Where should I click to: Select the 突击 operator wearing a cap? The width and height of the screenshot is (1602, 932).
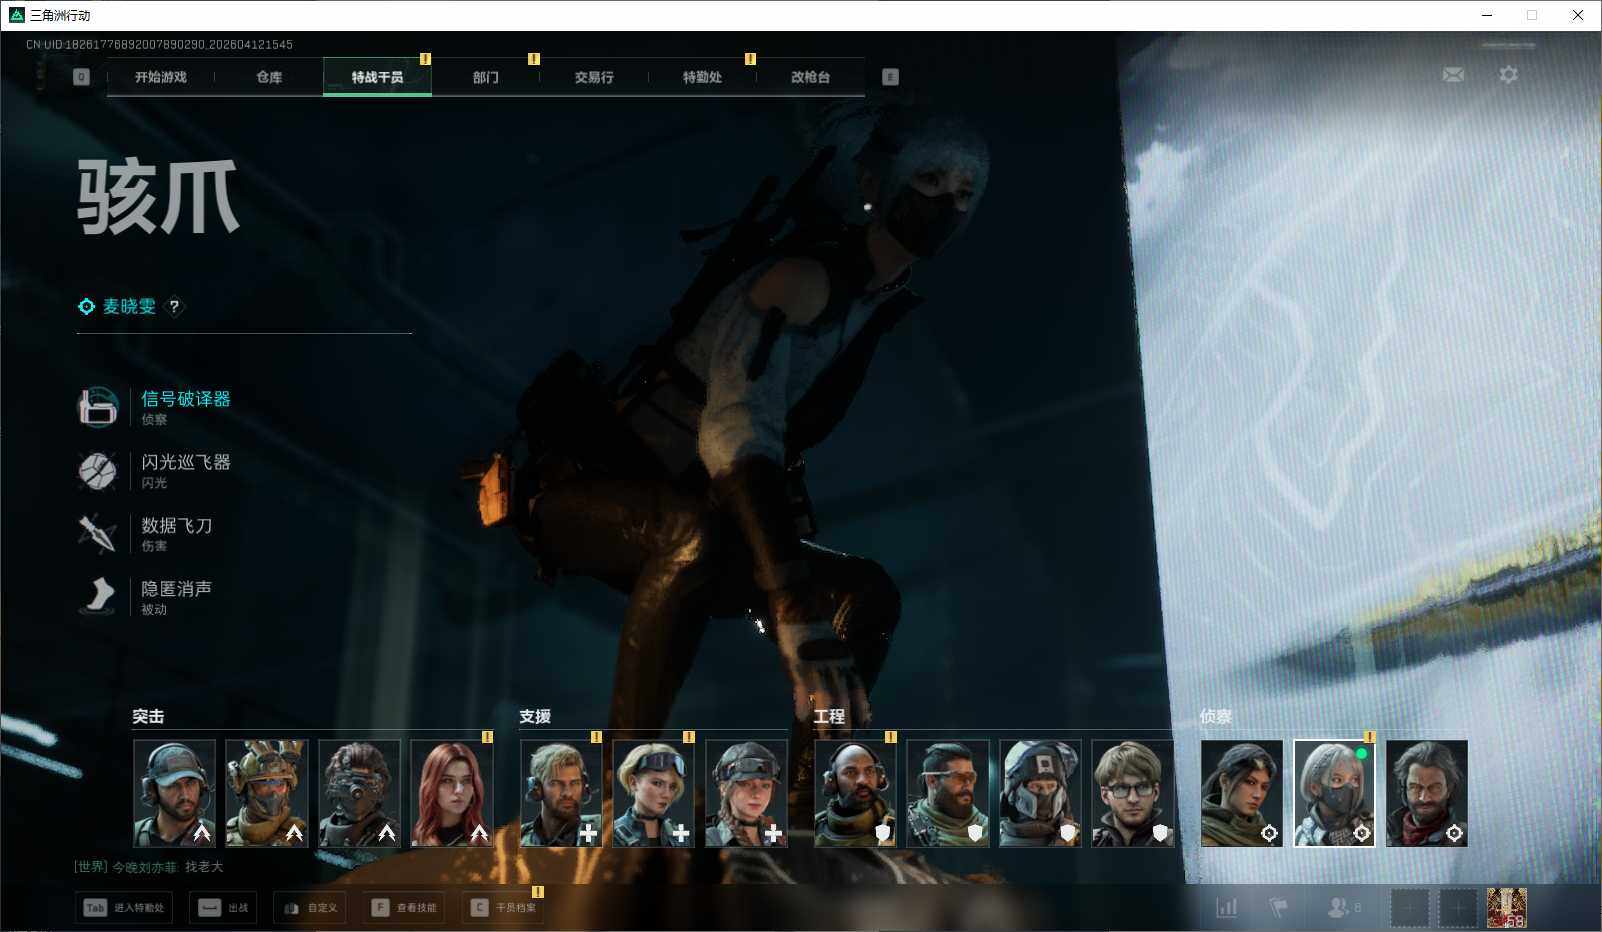click(x=174, y=793)
